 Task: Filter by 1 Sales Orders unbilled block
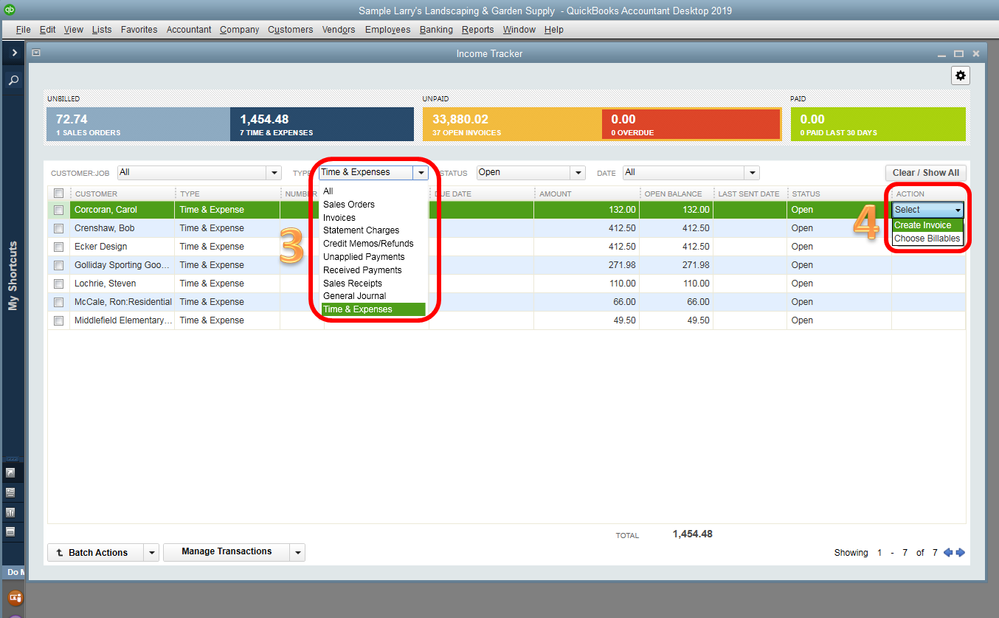(x=138, y=124)
